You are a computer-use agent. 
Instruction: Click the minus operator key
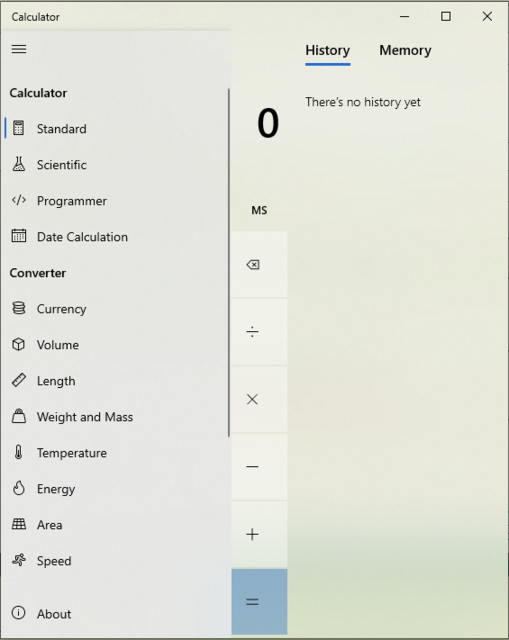(259, 467)
